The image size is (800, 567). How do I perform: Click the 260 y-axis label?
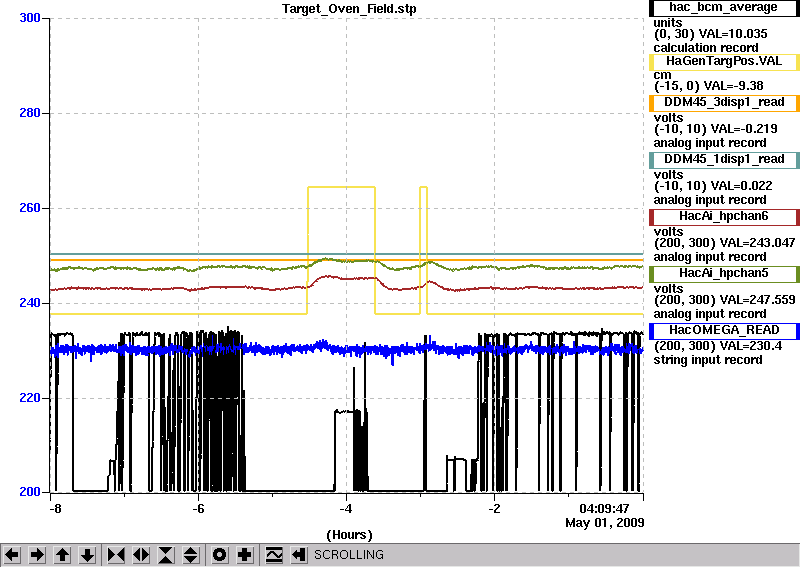pos(30,208)
